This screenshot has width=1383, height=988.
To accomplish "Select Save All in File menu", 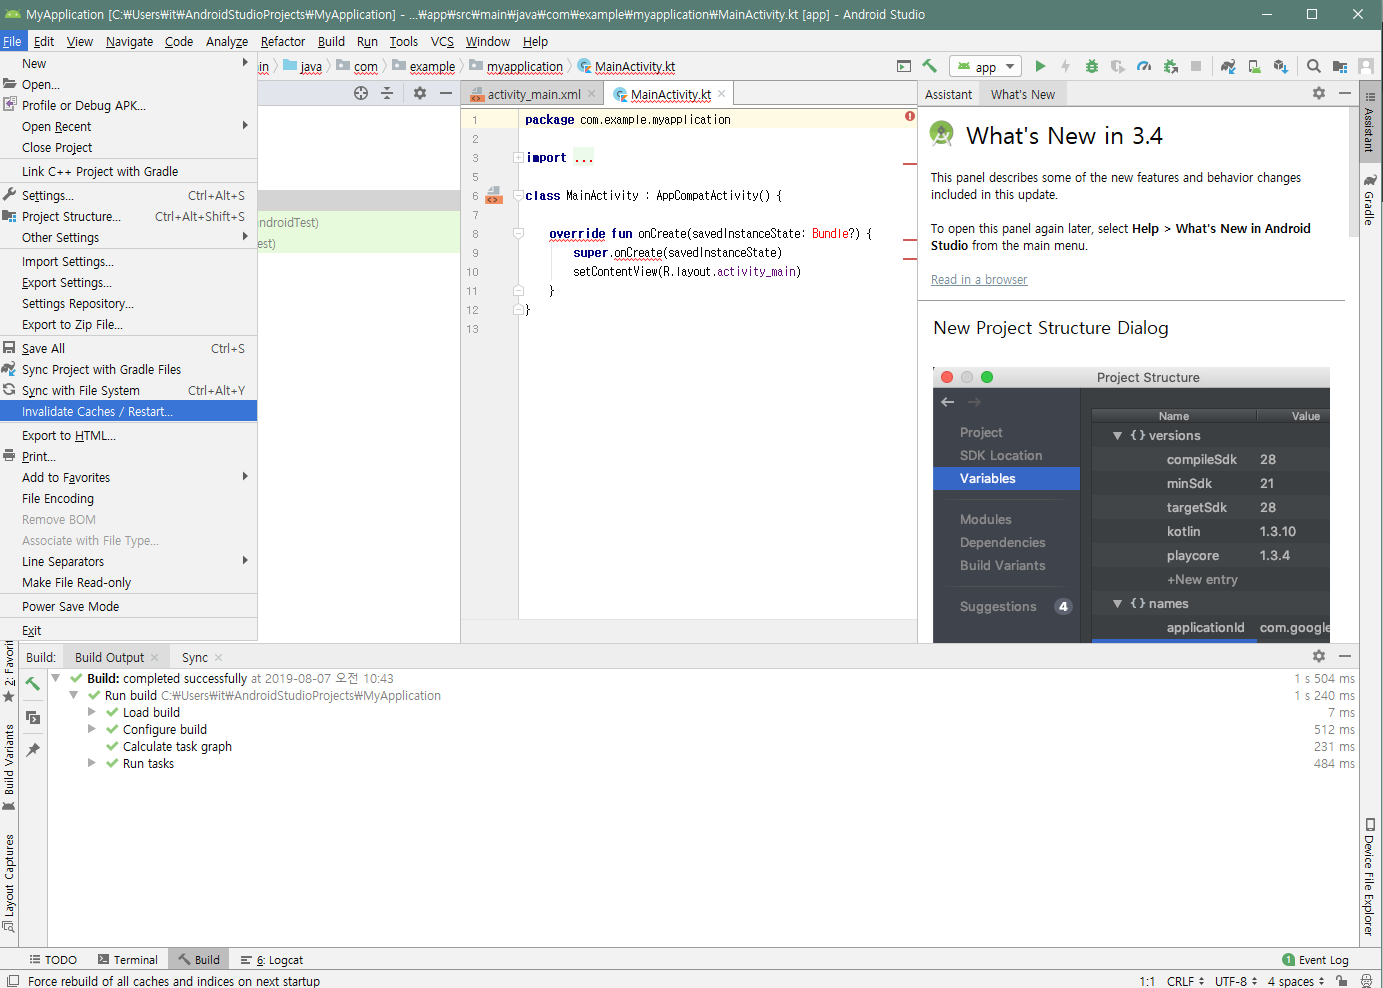I will coord(128,348).
